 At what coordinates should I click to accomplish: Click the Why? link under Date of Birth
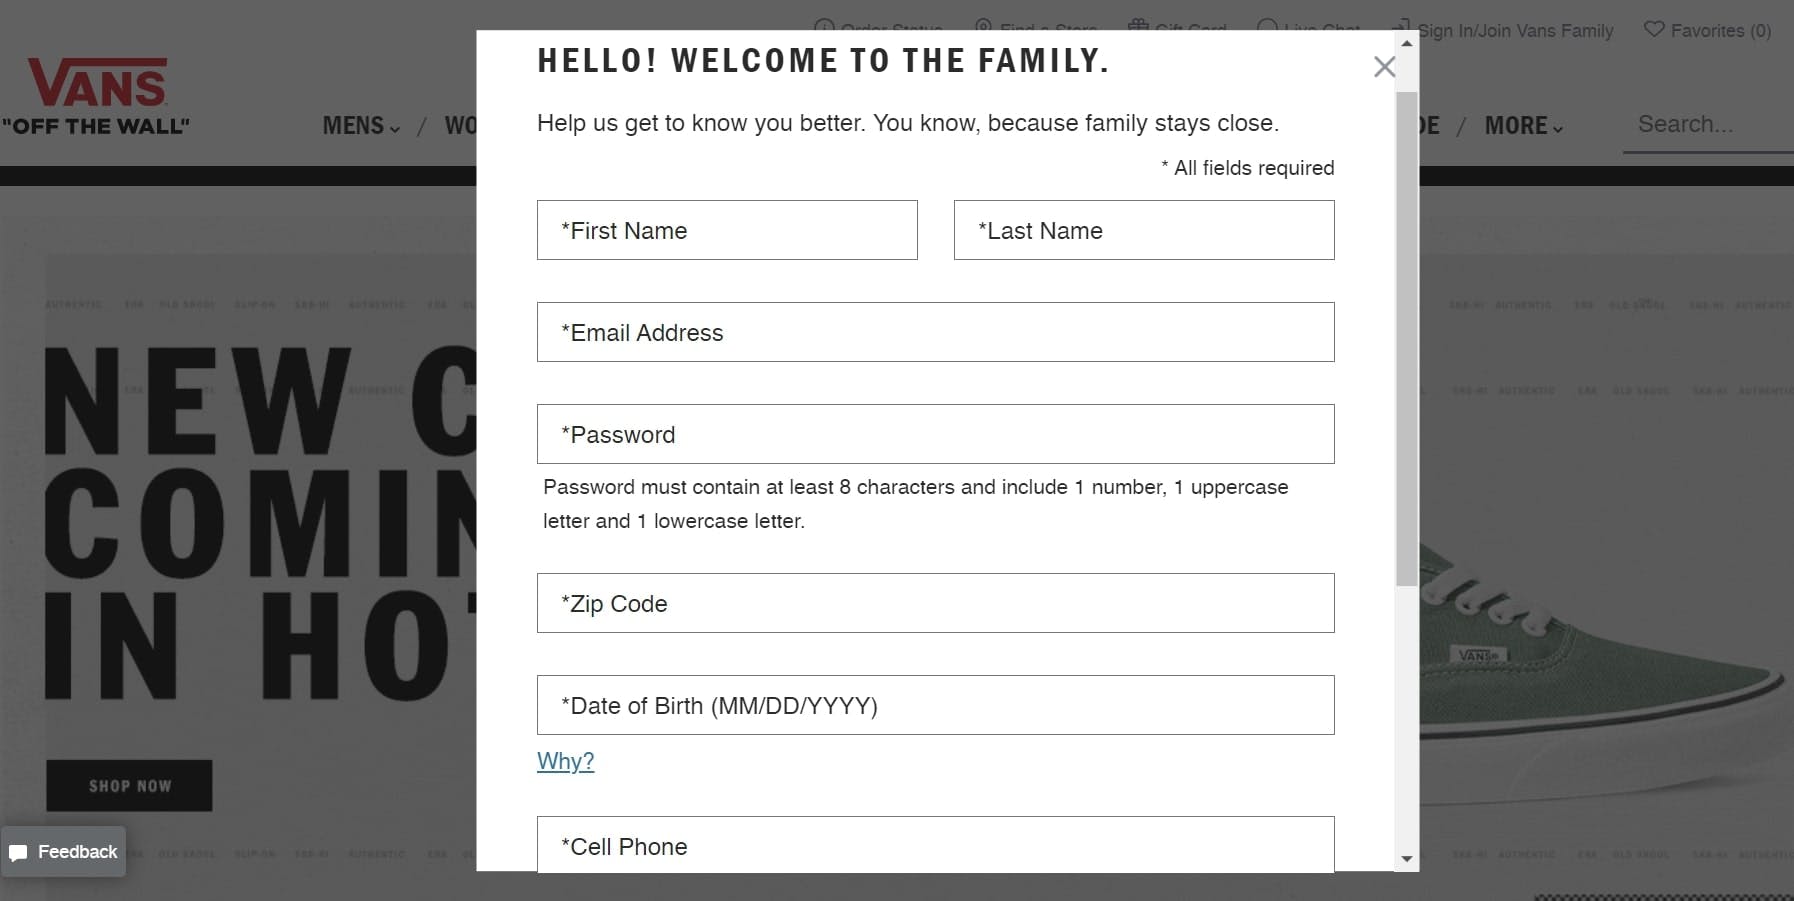click(x=566, y=761)
